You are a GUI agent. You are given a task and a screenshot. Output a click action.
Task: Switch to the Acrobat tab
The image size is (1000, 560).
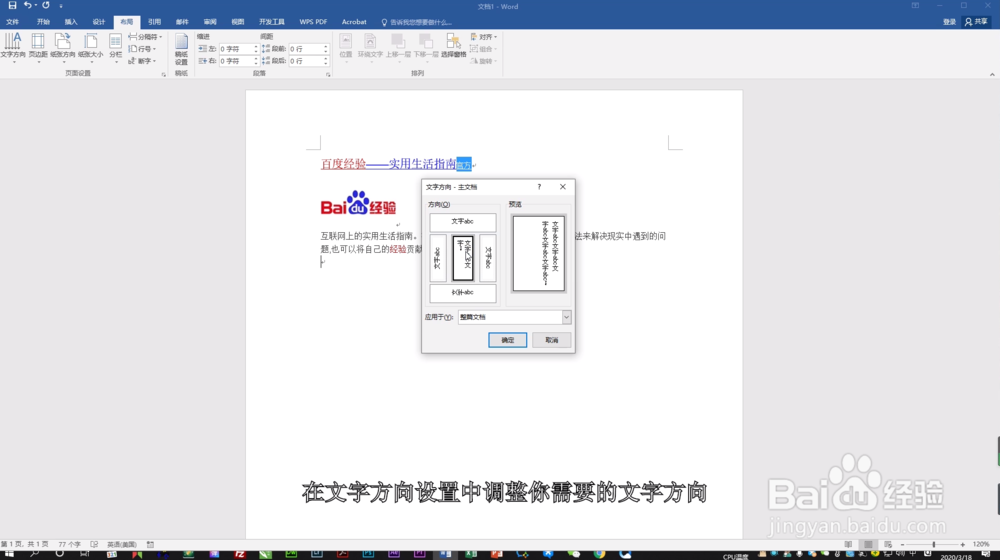[354, 22]
